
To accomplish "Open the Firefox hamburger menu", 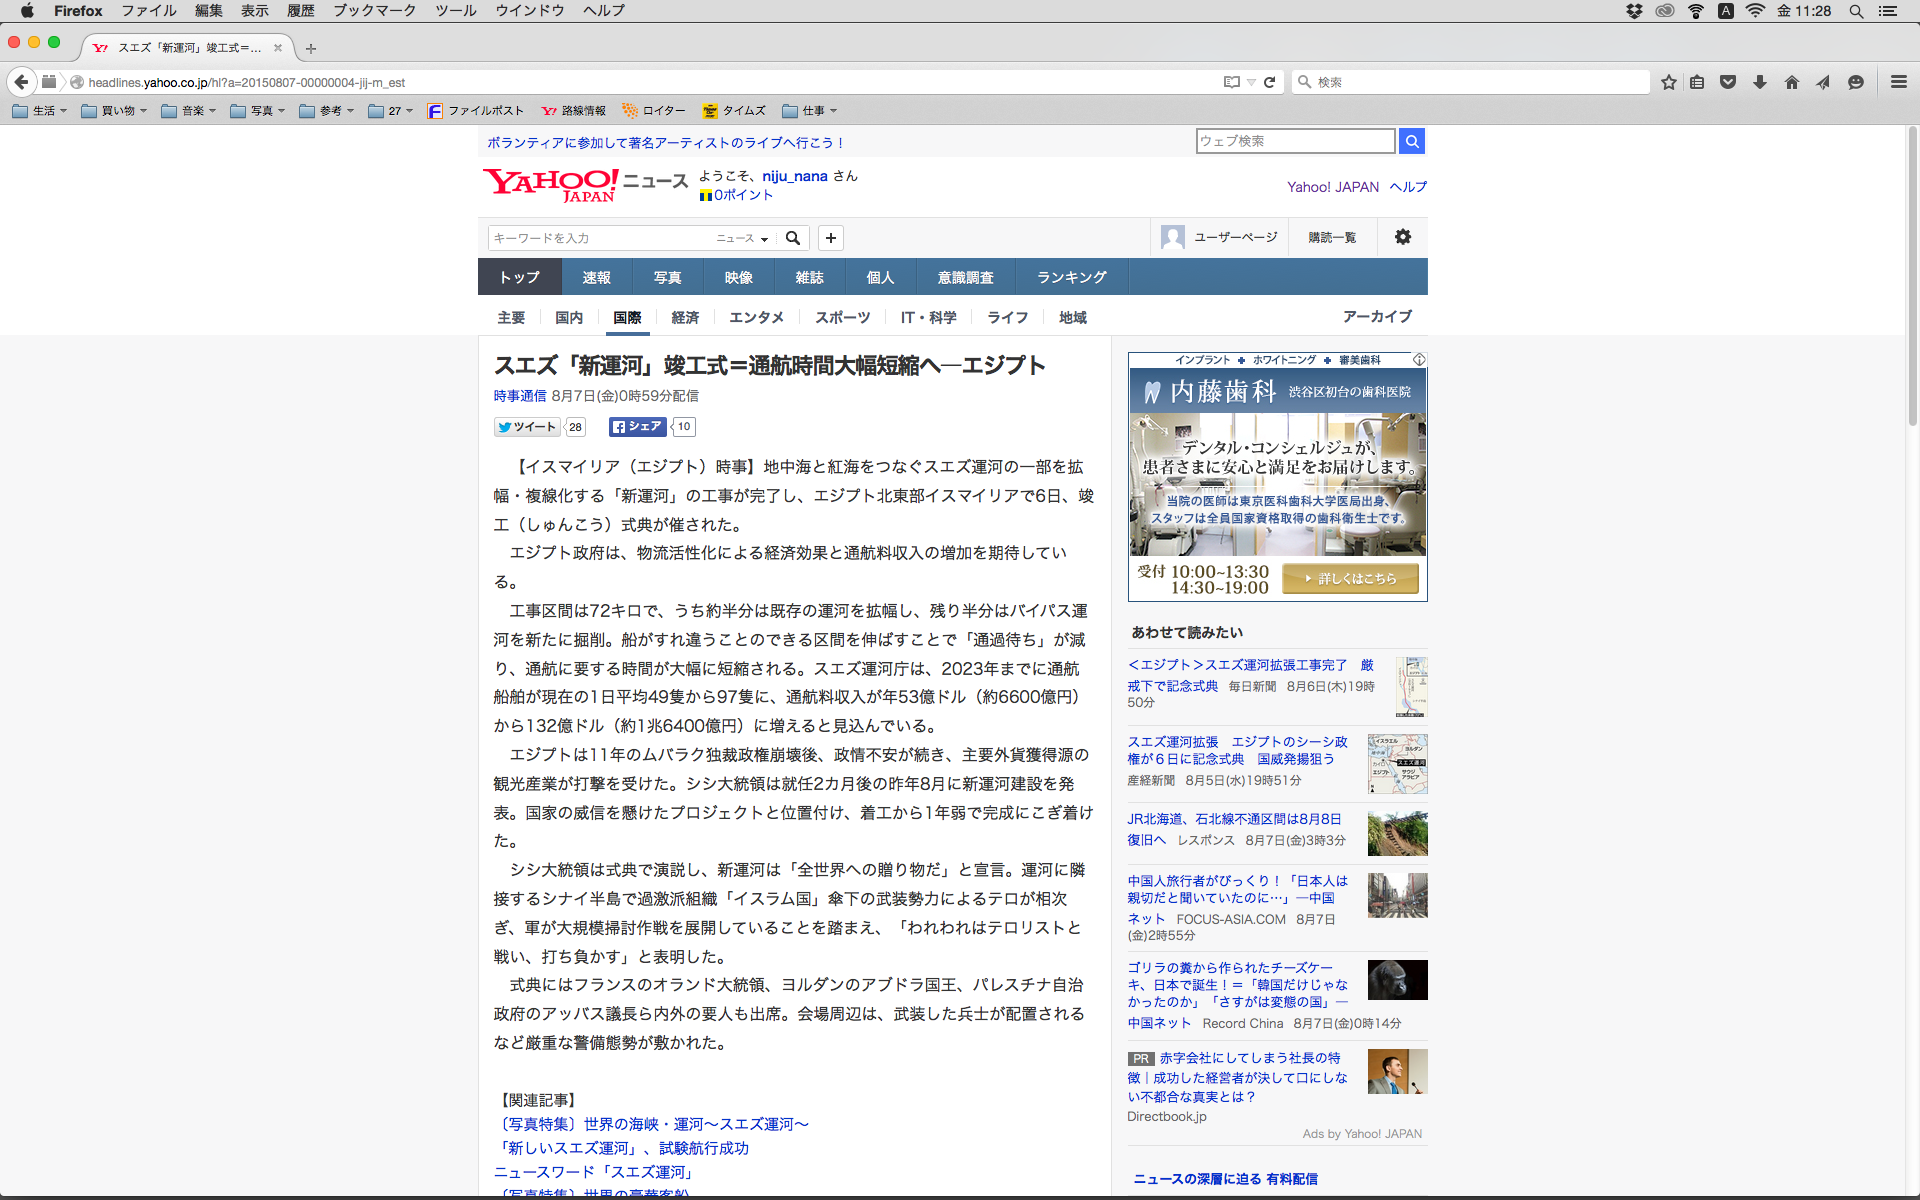I will click(1898, 82).
